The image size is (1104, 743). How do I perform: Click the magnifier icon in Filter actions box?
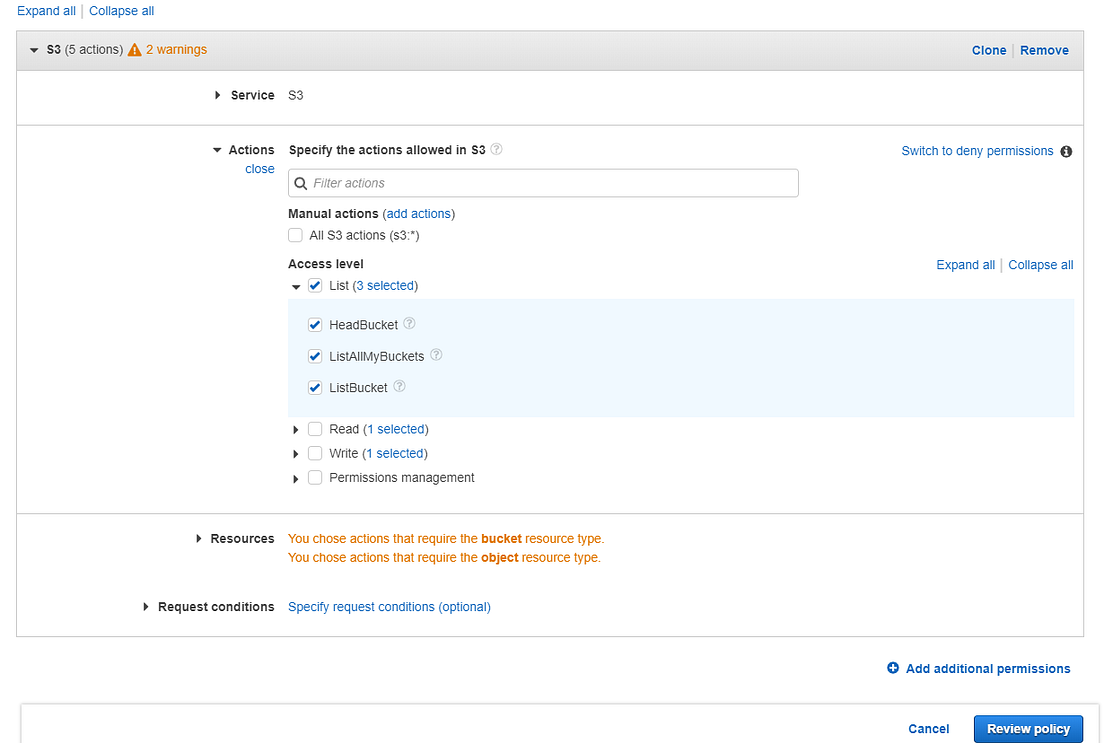[301, 183]
